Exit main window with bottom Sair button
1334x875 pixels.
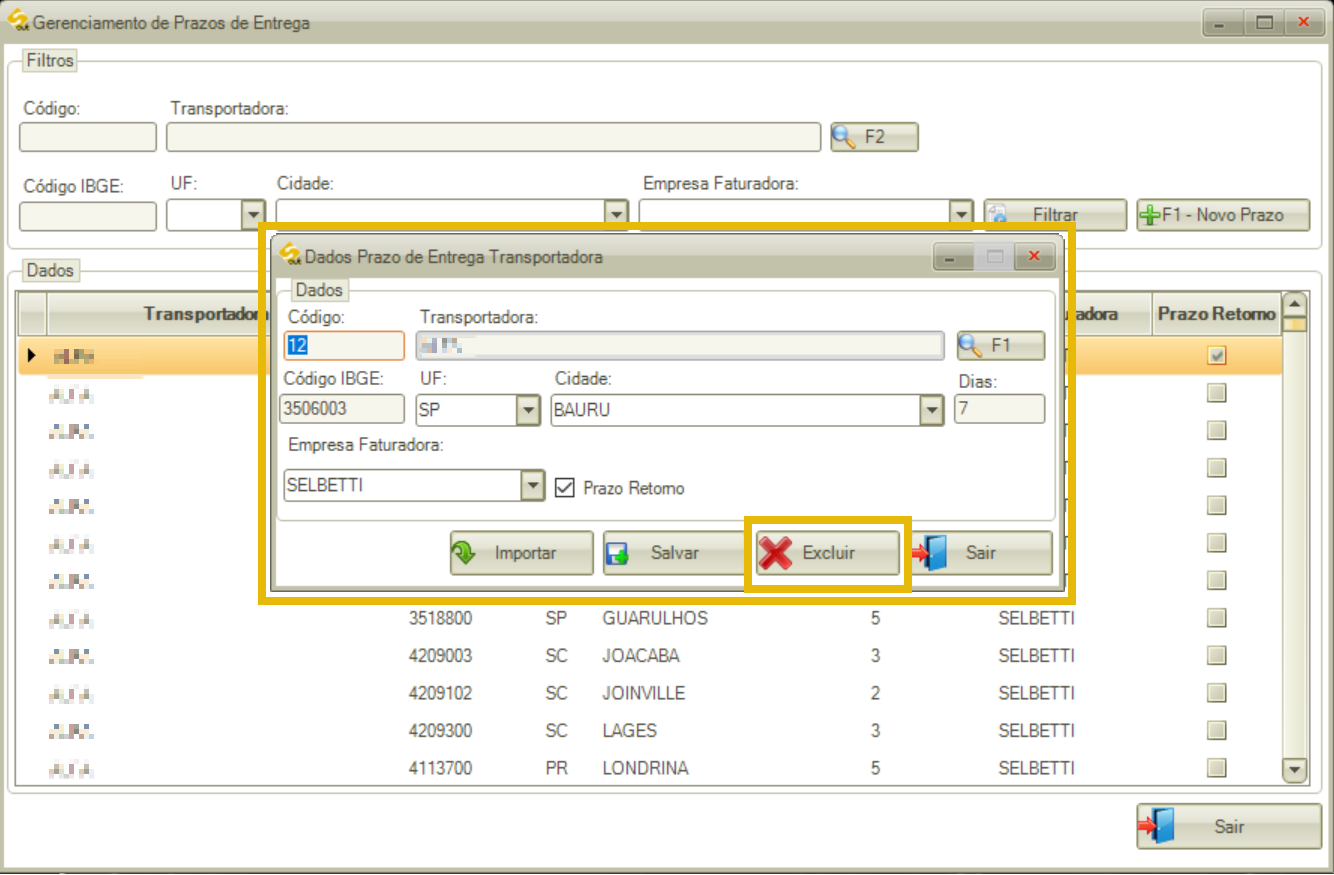(1229, 827)
